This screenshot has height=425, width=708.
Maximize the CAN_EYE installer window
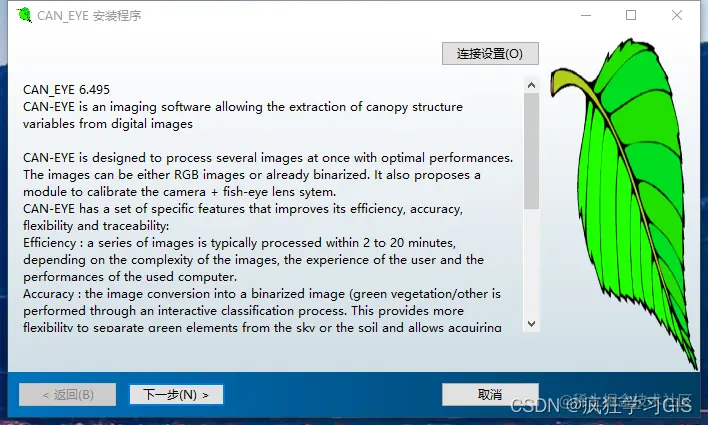point(631,15)
